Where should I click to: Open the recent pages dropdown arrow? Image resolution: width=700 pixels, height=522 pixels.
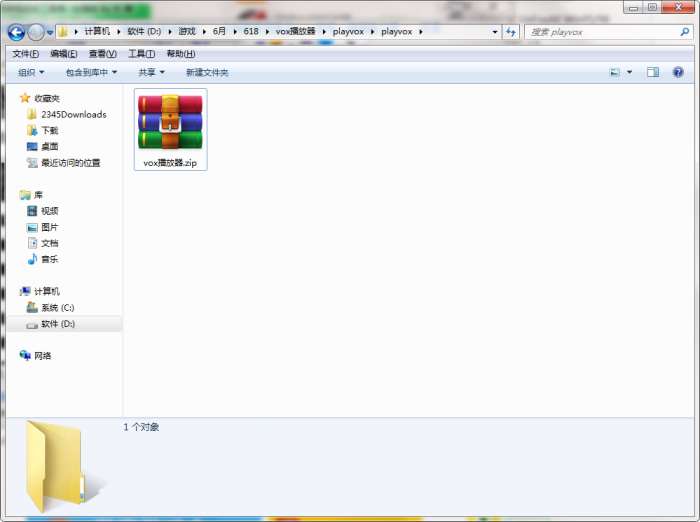[x=50, y=33]
